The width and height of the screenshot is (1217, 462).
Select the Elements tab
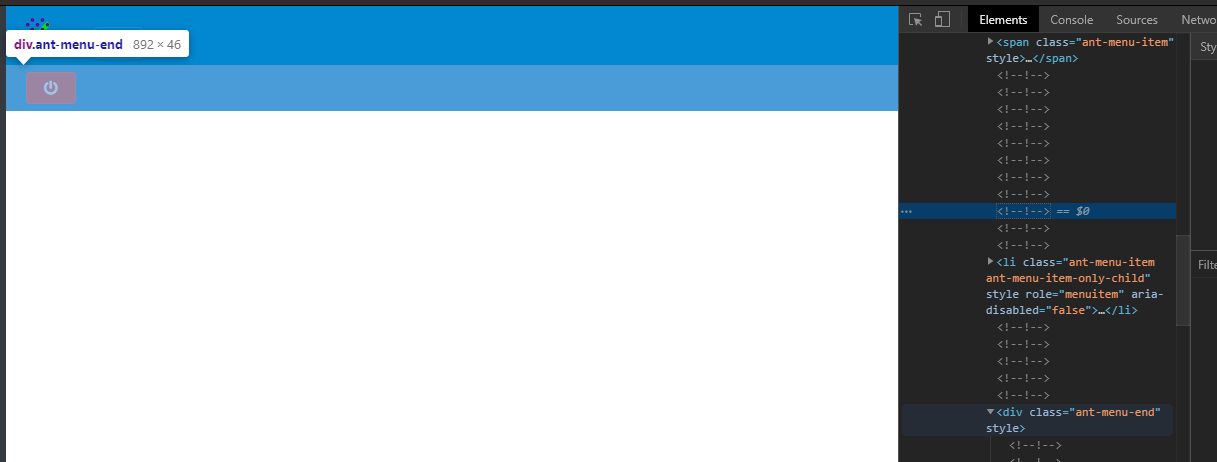(x=1003, y=20)
